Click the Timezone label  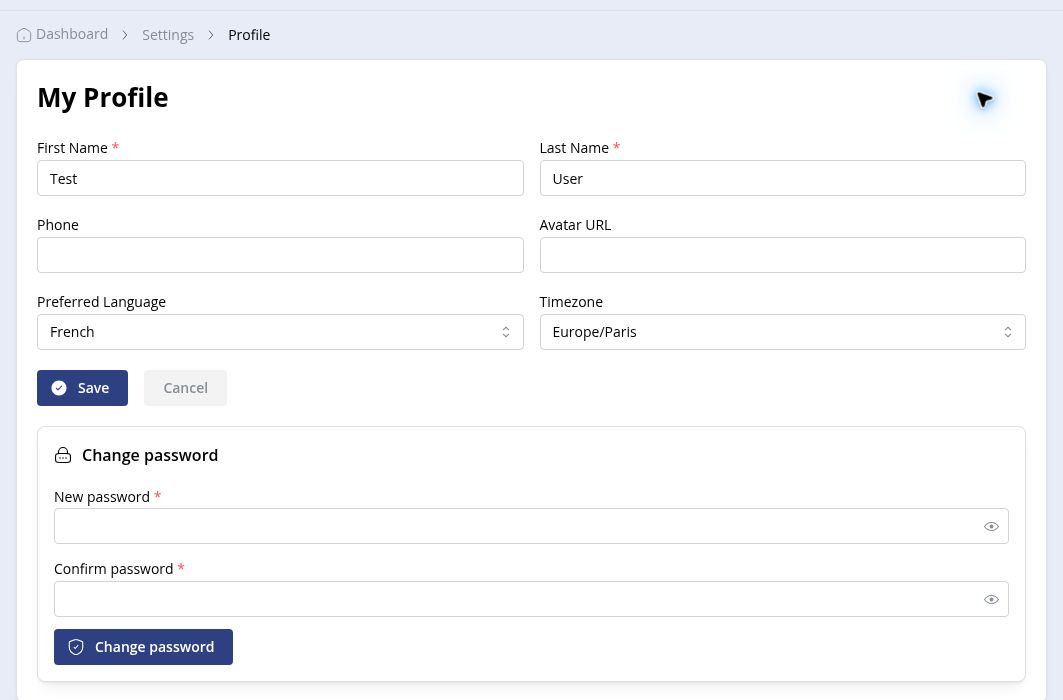click(571, 302)
